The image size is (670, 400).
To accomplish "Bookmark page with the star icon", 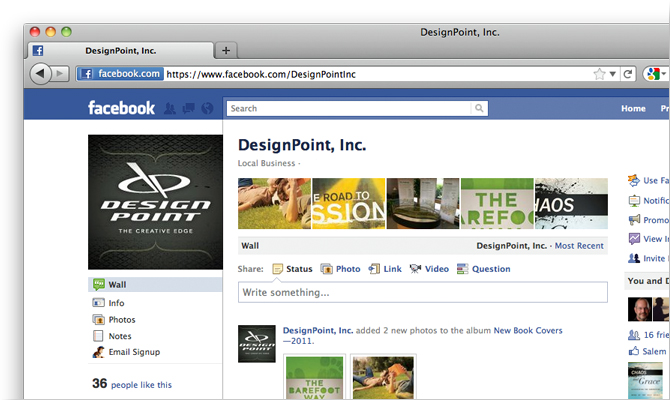I will (599, 74).
